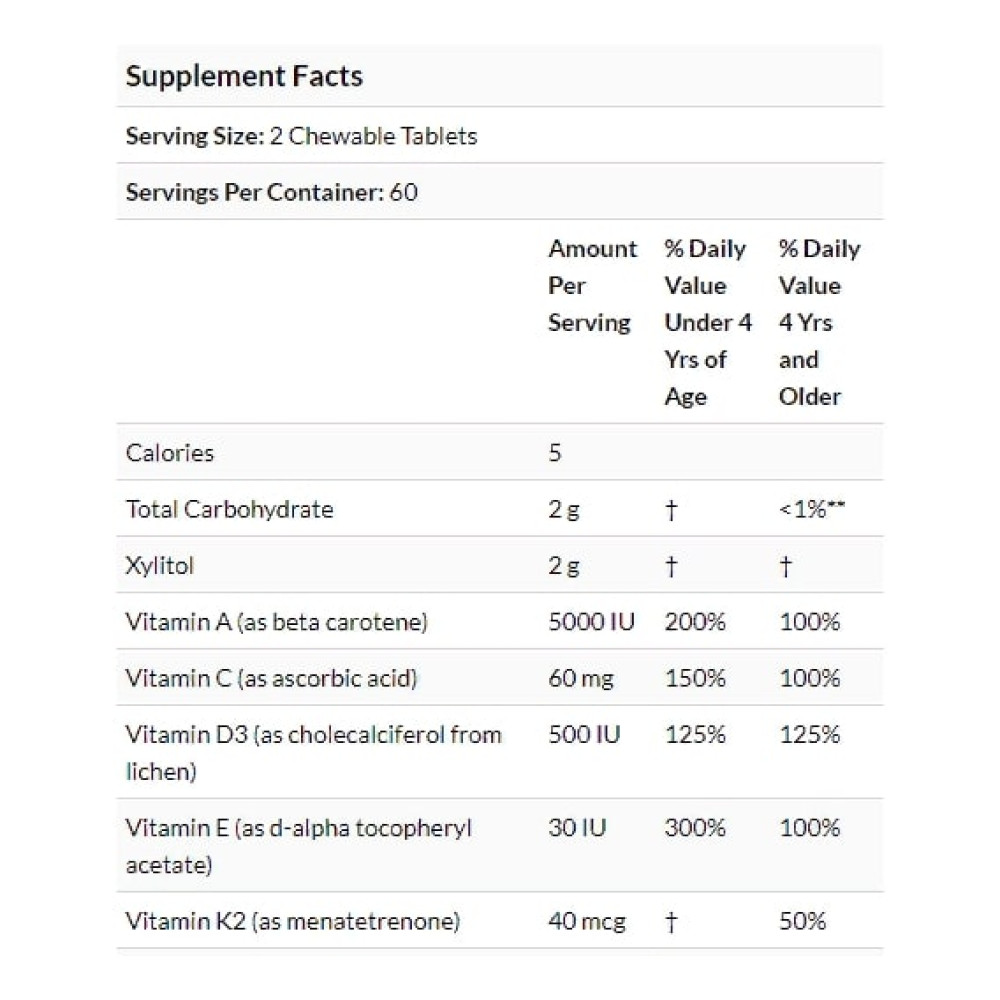The height and width of the screenshot is (1000, 1000).
Task: Click Vitamin A (as beta carotene) label
Action: point(277,622)
